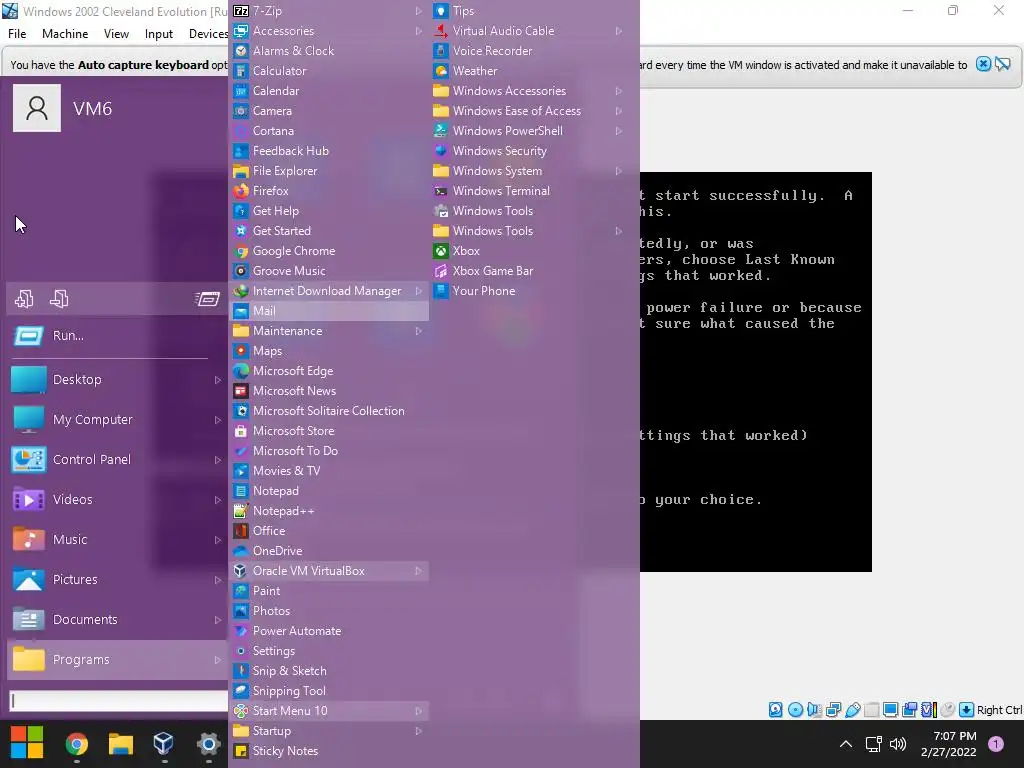Image resolution: width=1024 pixels, height=768 pixels.
Task: Open the VirtualBox View menu
Action: pyautogui.click(x=116, y=34)
